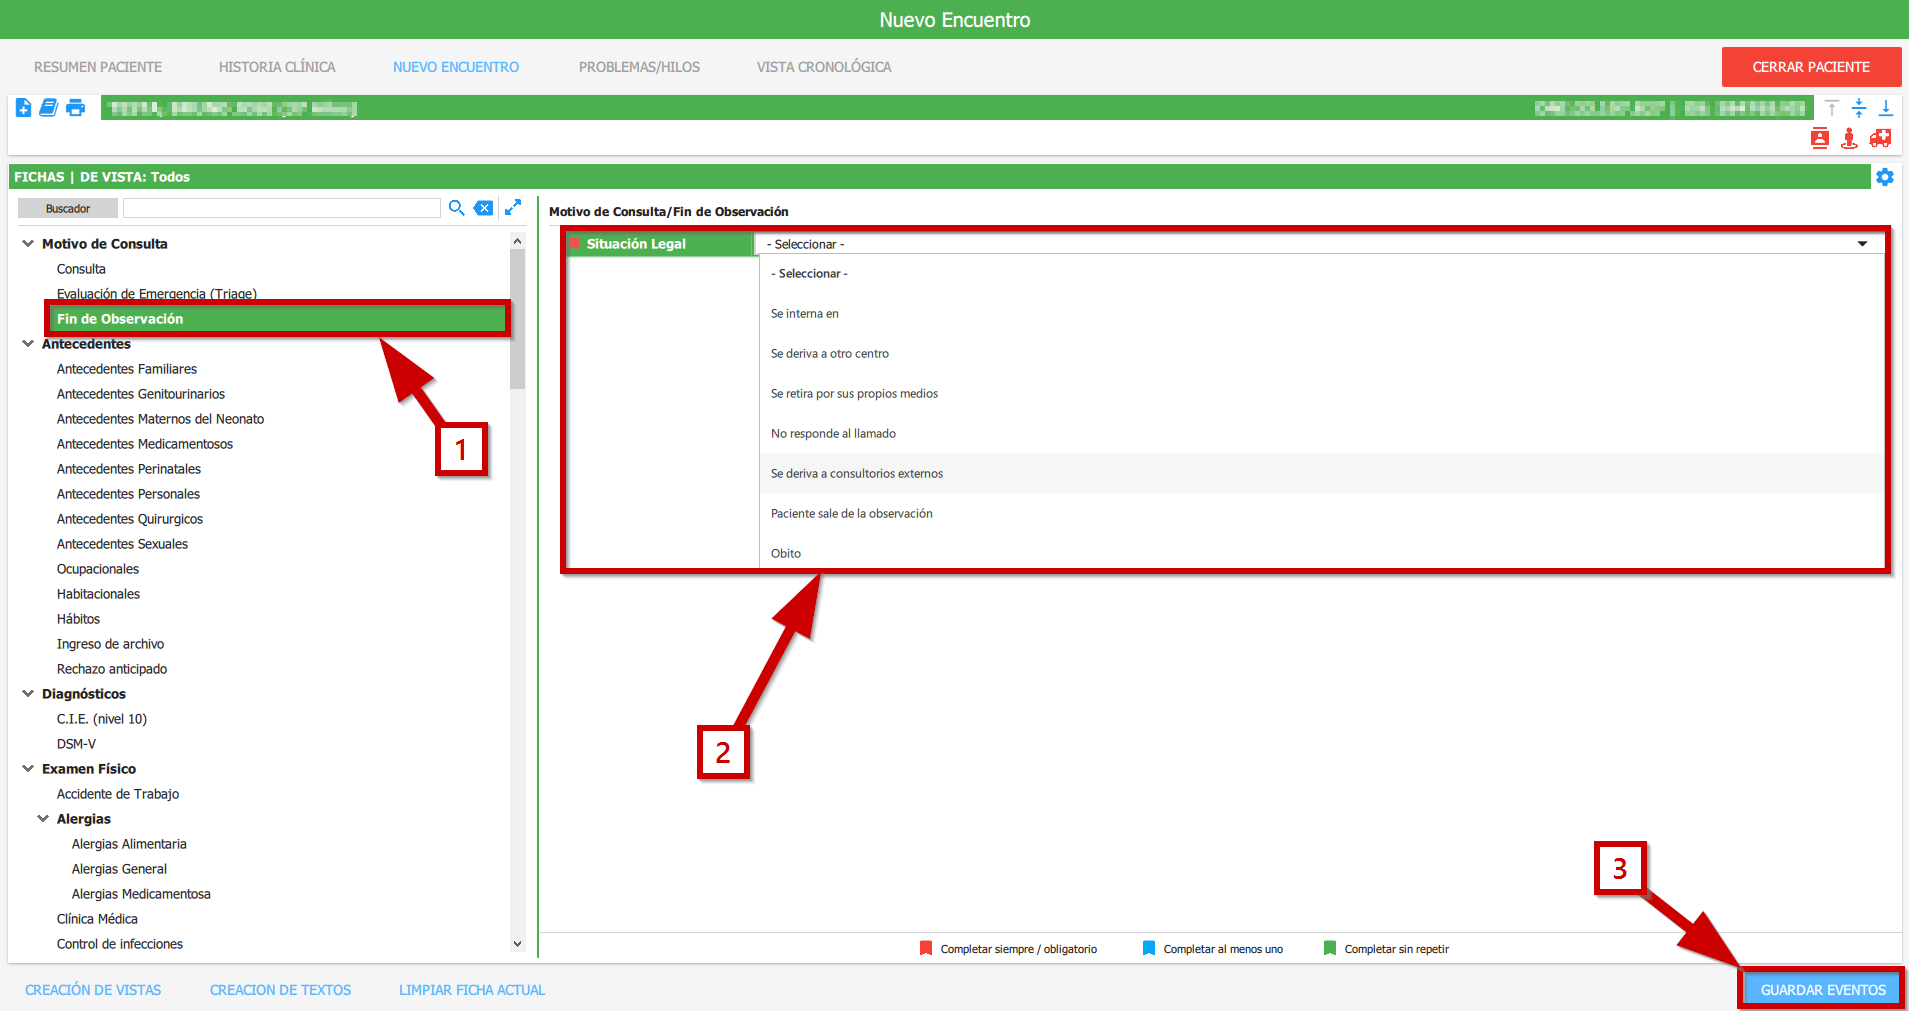Click inside the Buscador search field
The width and height of the screenshot is (1909, 1011).
[281, 208]
